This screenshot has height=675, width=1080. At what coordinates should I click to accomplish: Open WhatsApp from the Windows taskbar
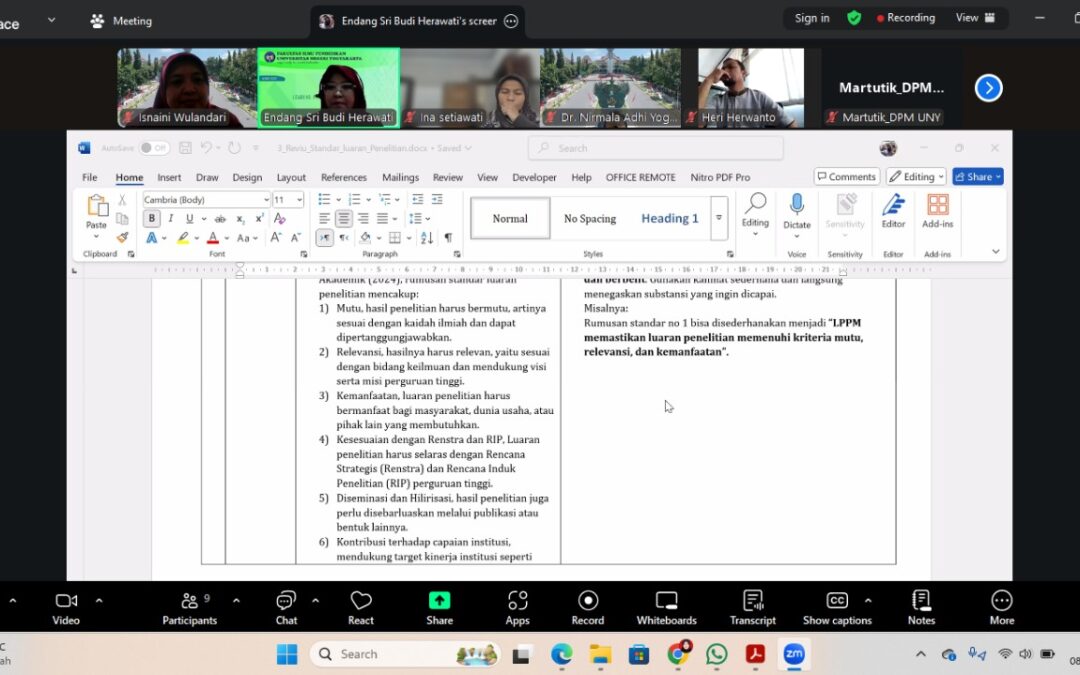pos(716,654)
